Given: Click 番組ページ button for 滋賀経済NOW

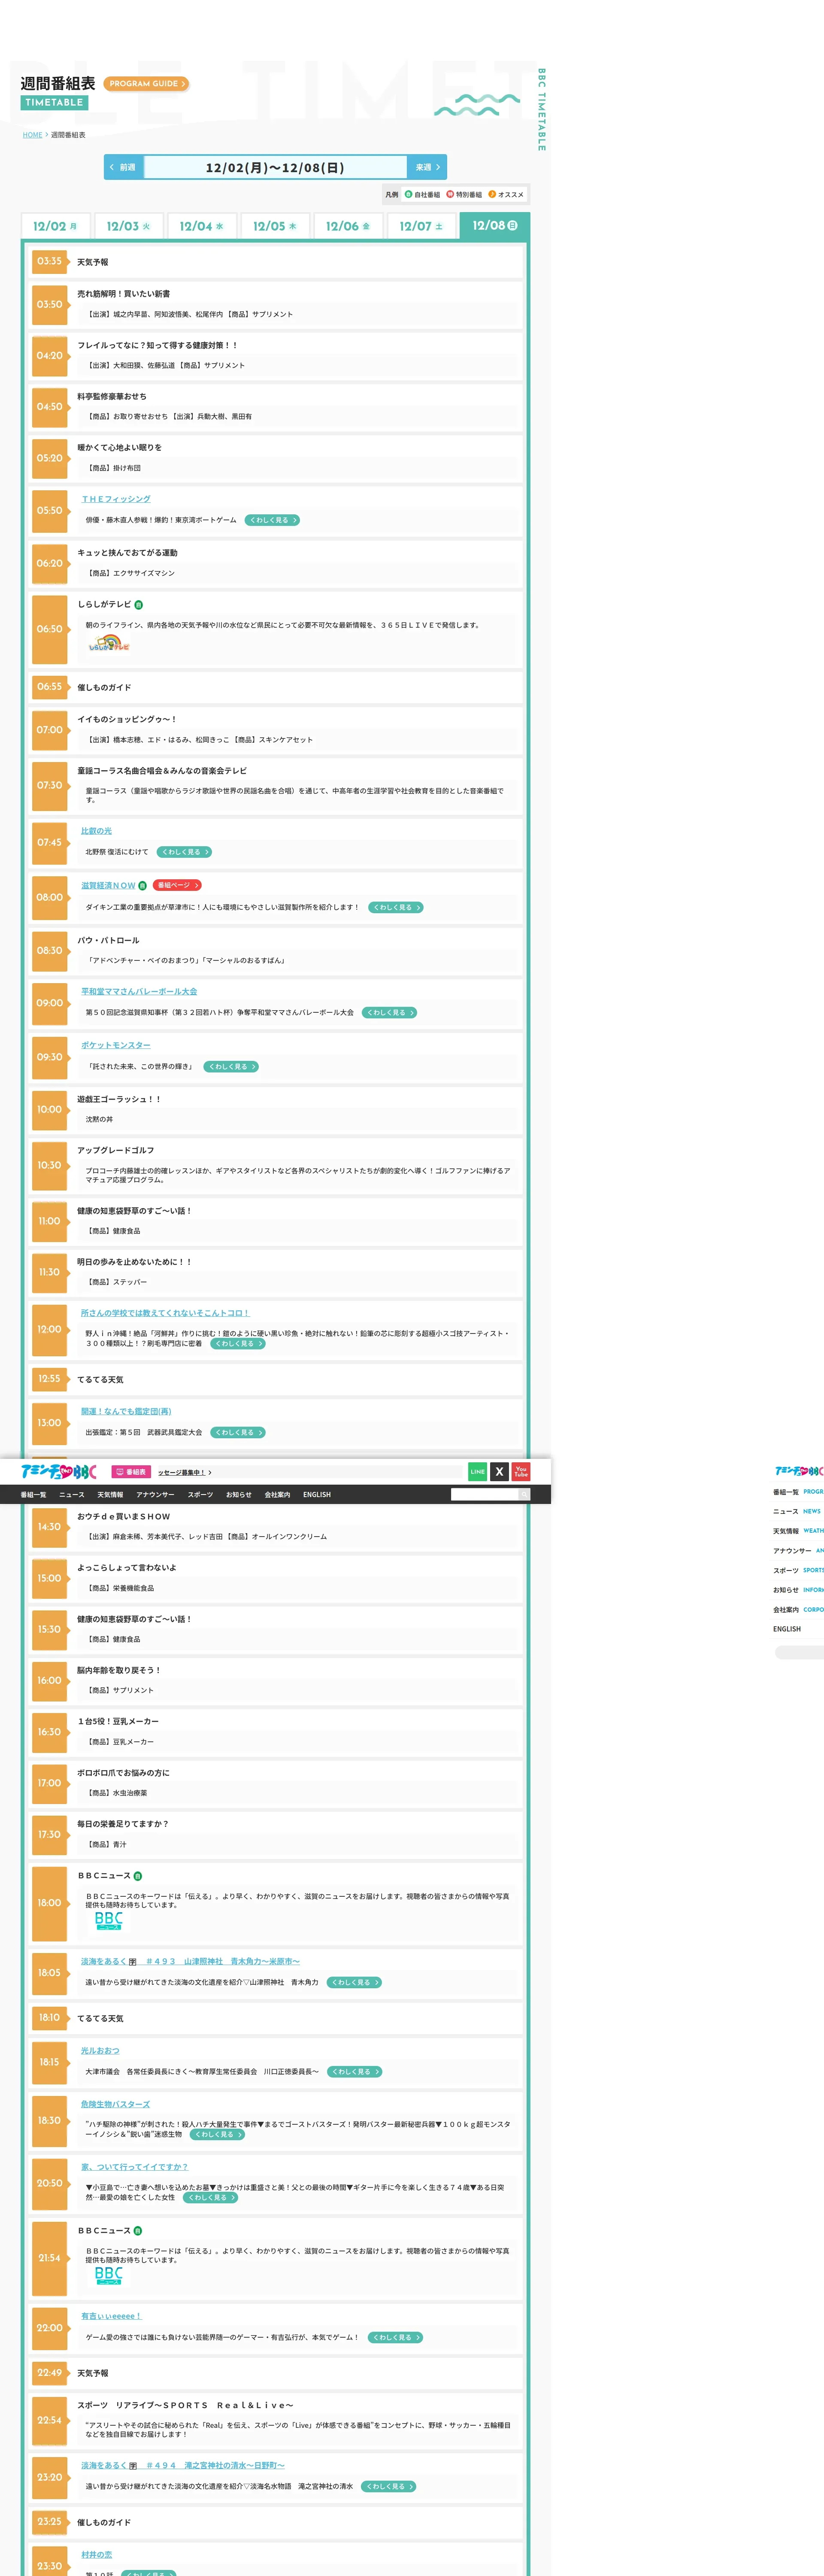Looking at the screenshot, I should click(177, 885).
